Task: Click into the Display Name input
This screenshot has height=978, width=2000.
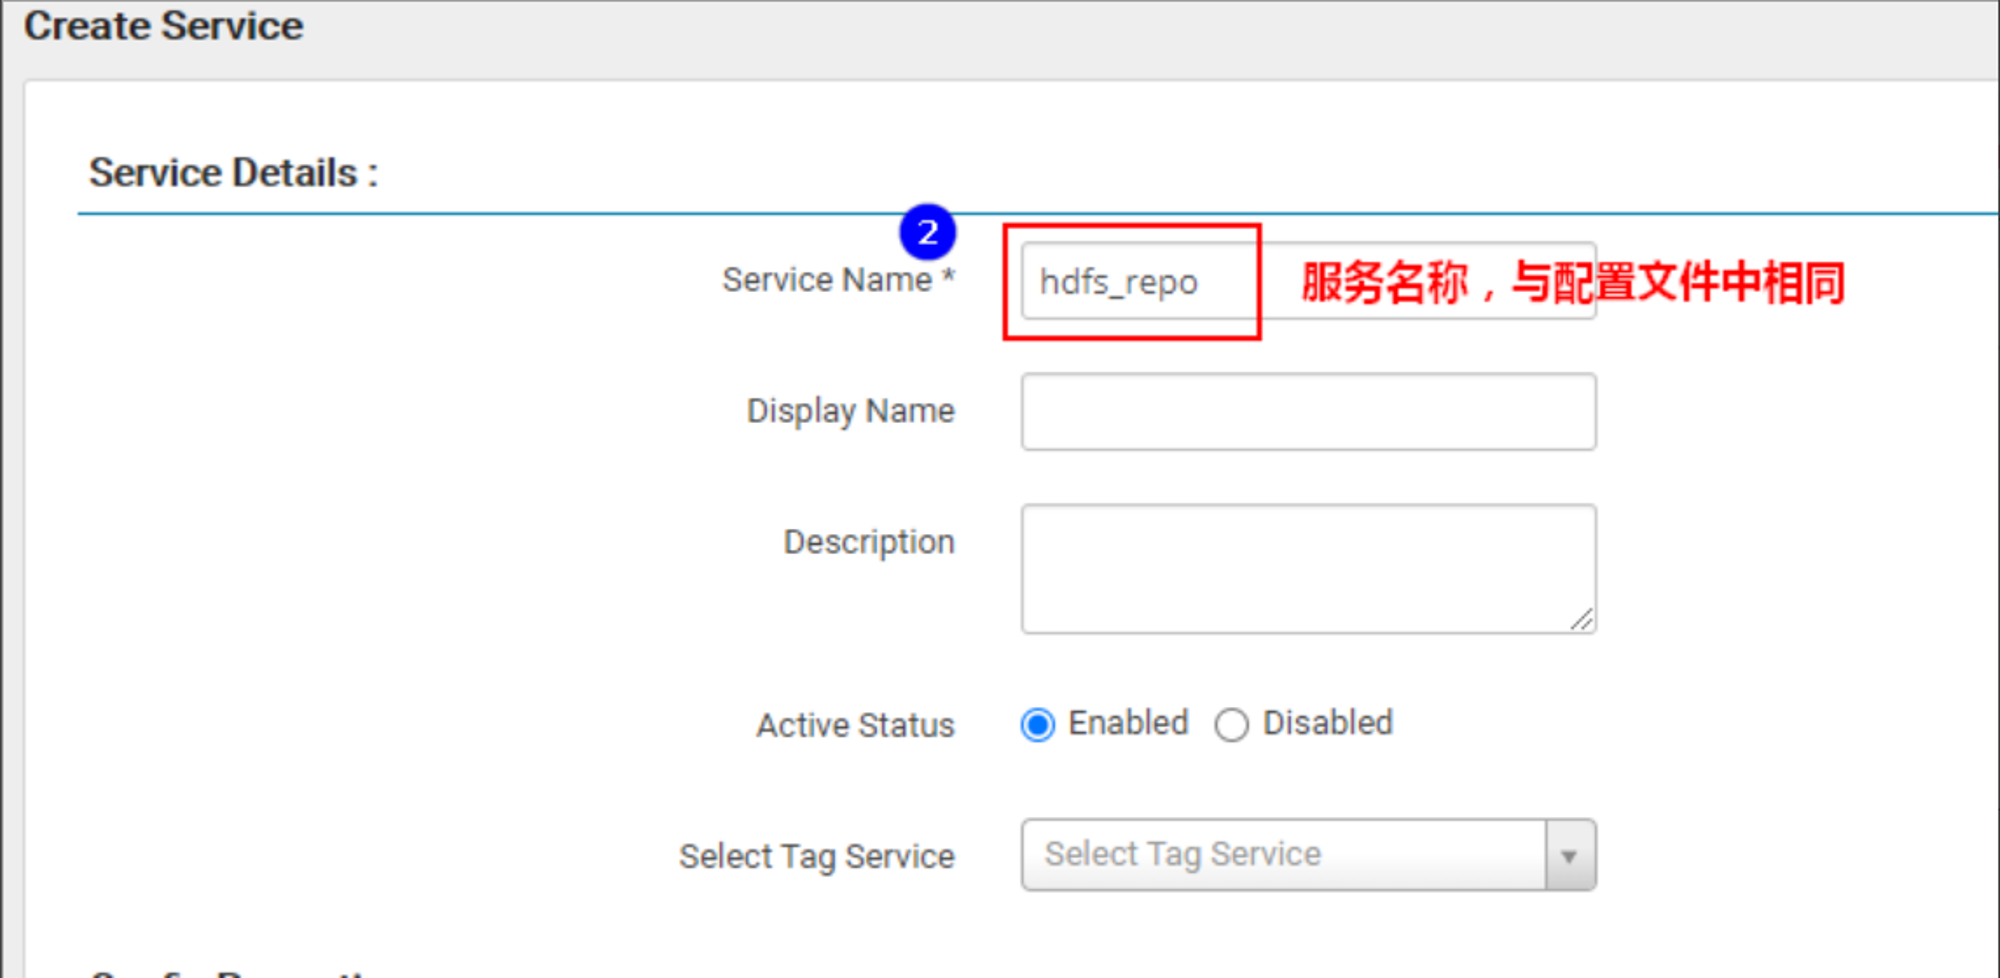Action: (x=1308, y=412)
